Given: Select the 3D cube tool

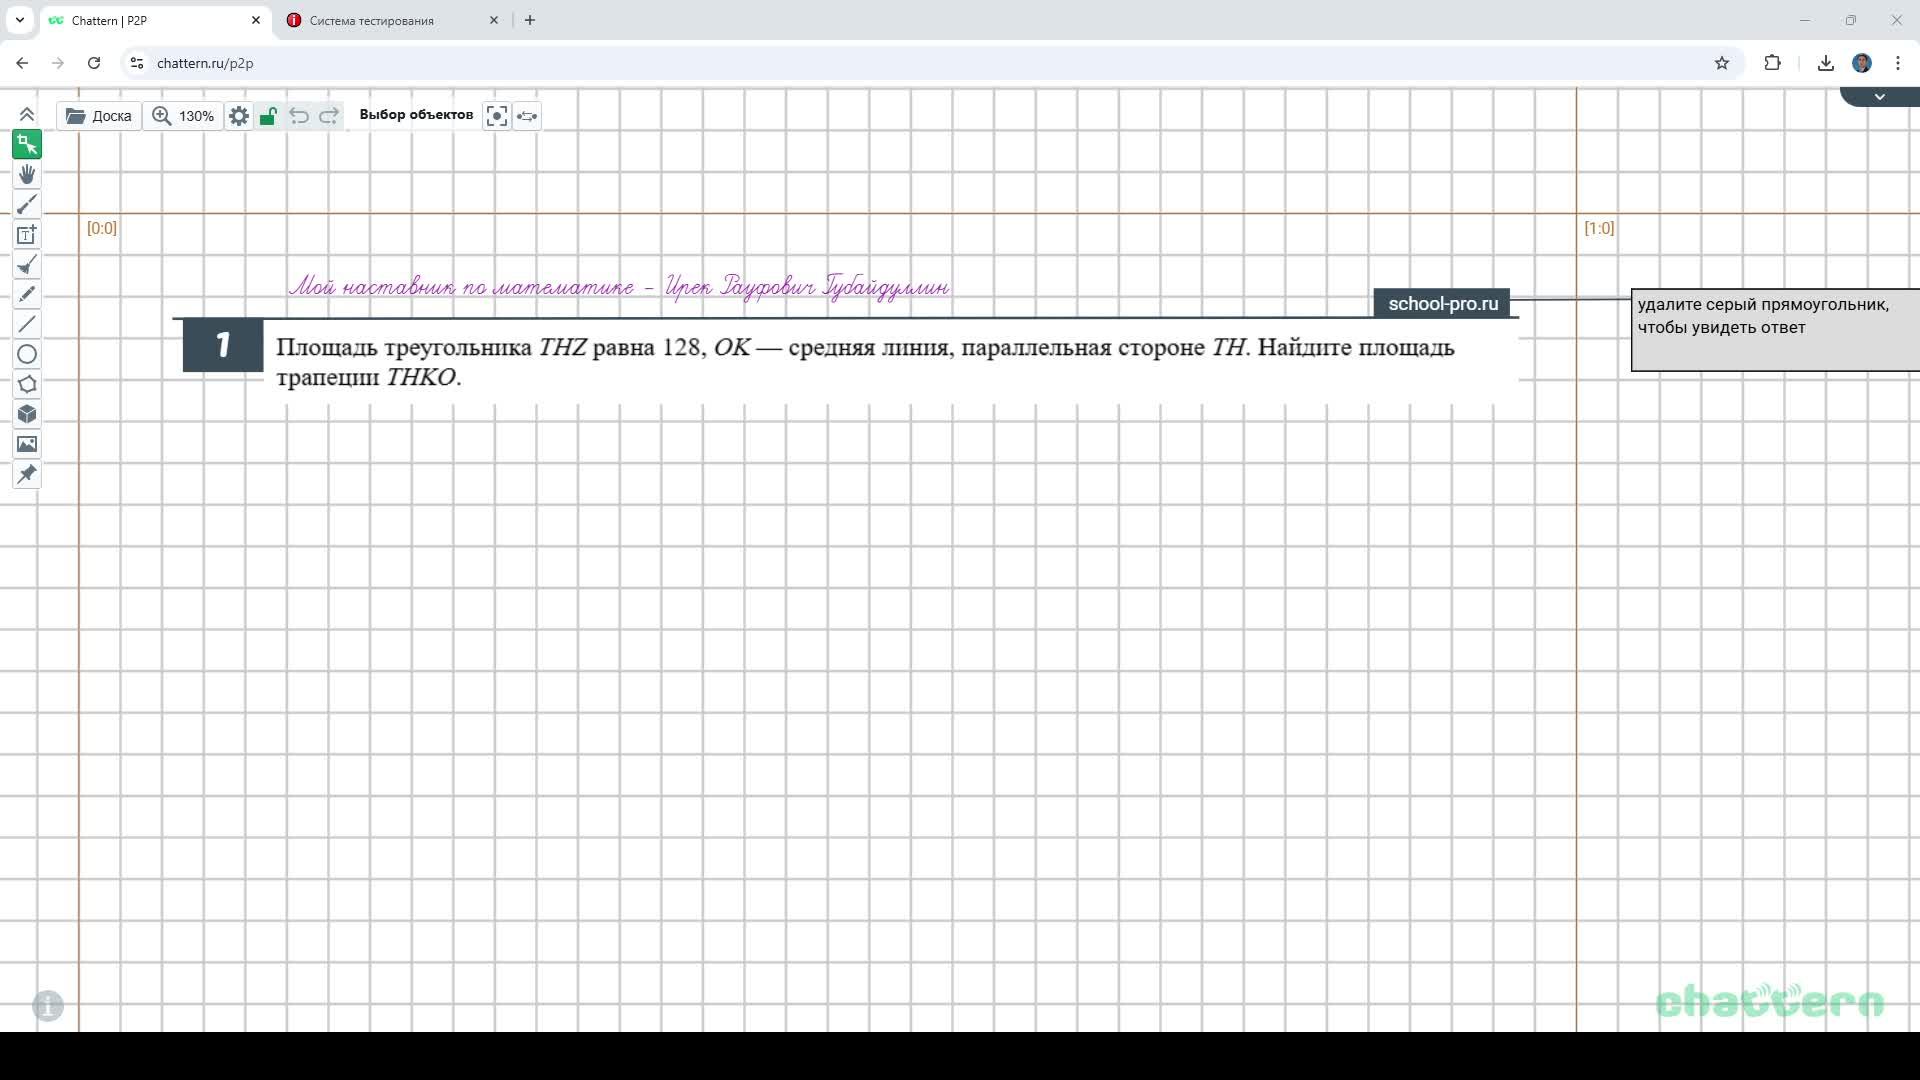Looking at the screenshot, I should click(27, 414).
